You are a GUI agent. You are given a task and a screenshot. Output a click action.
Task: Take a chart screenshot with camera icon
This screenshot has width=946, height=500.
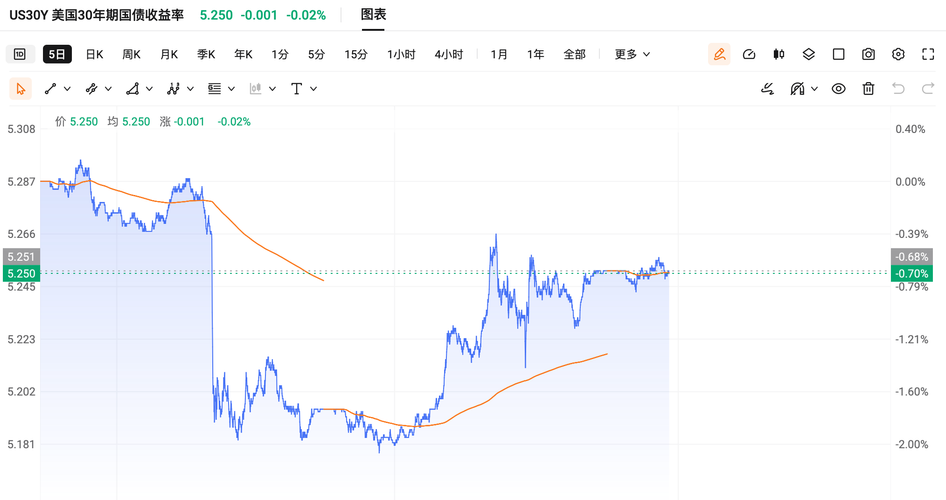point(868,54)
